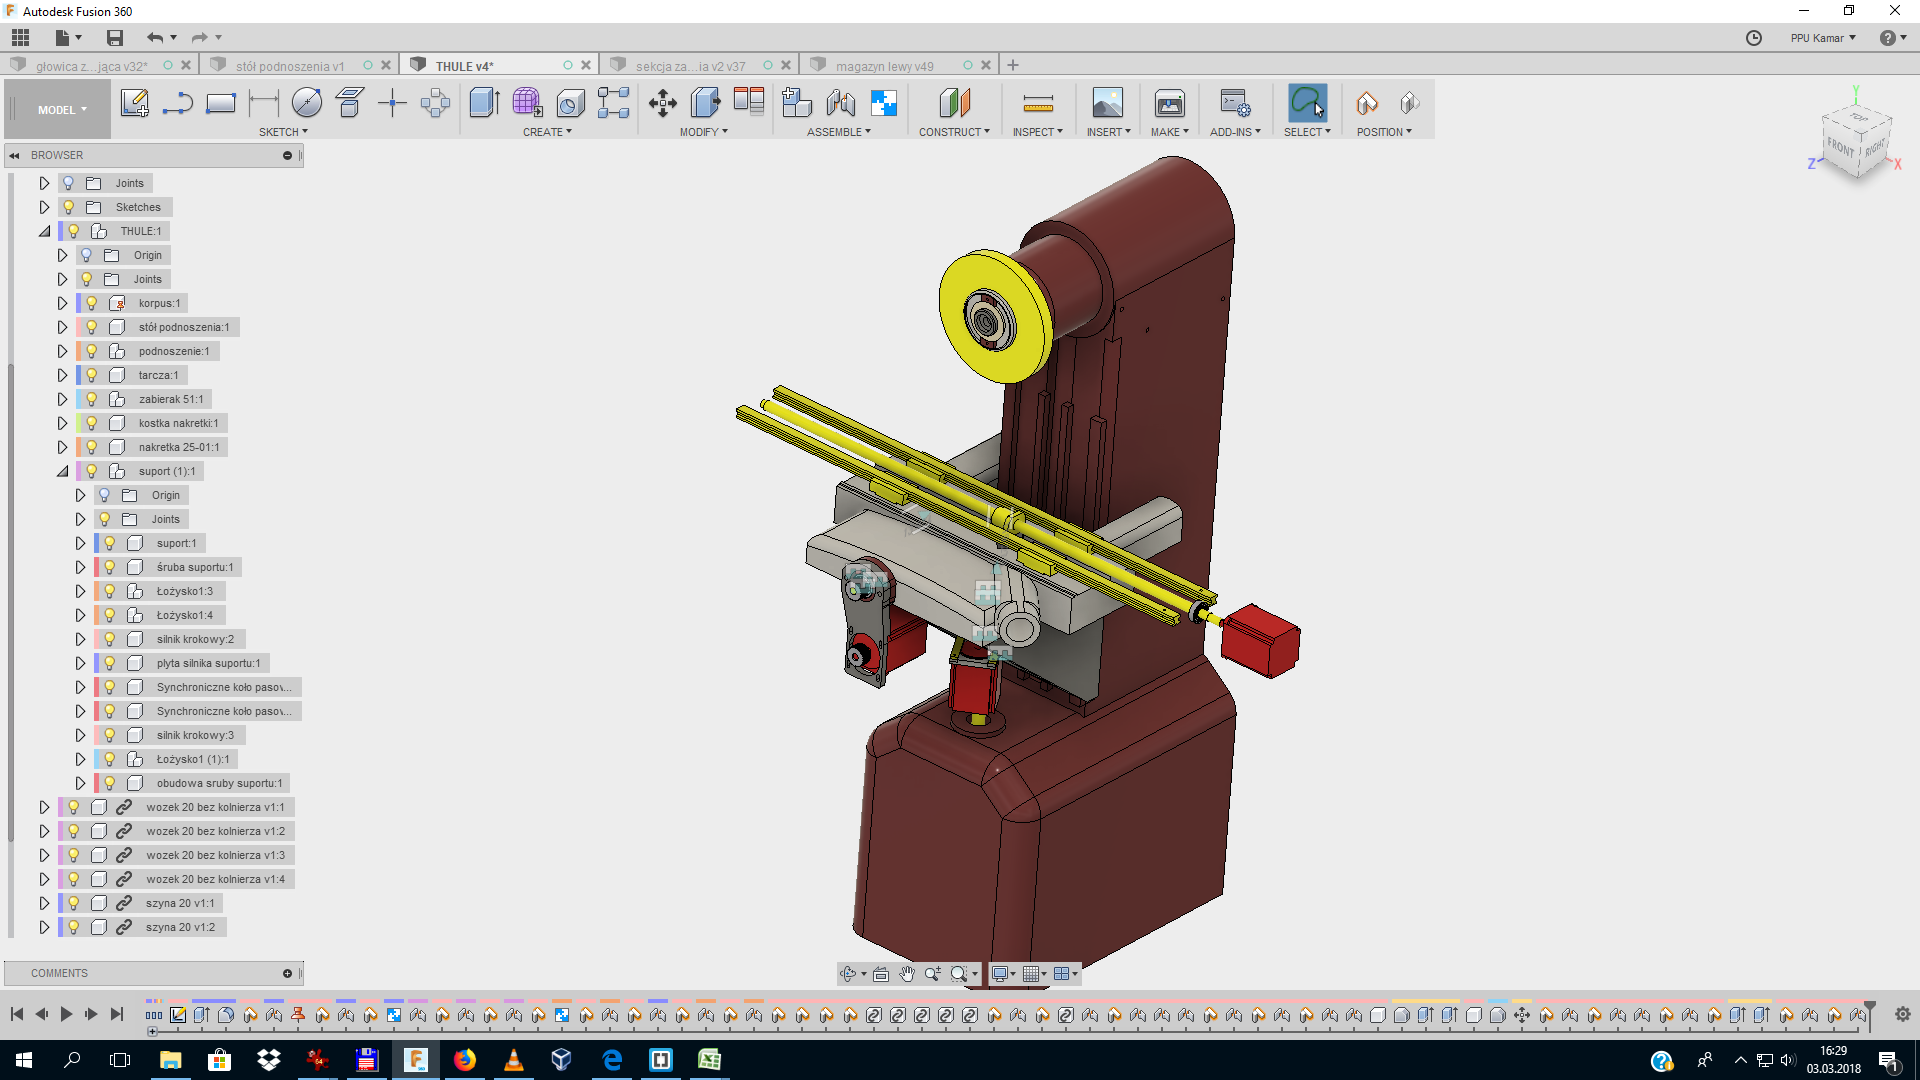The height and width of the screenshot is (1080, 1920).
Task: Click the Press Pull modify icon
Action: [705, 103]
